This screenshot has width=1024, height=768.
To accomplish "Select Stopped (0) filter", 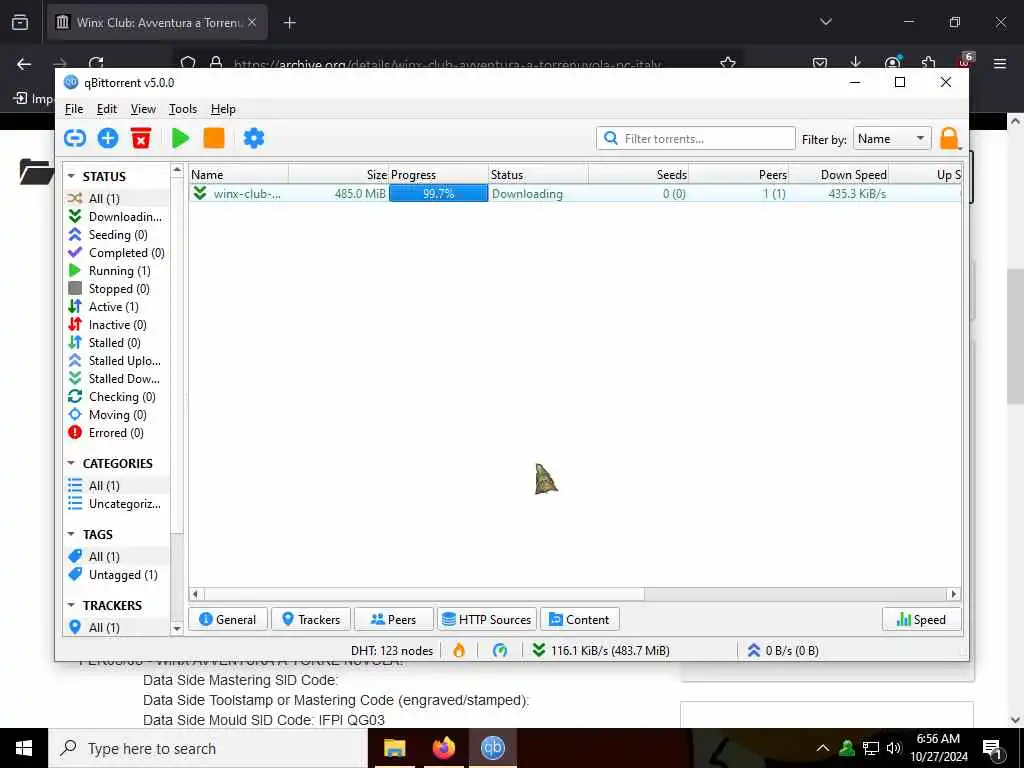I will 116,289.
